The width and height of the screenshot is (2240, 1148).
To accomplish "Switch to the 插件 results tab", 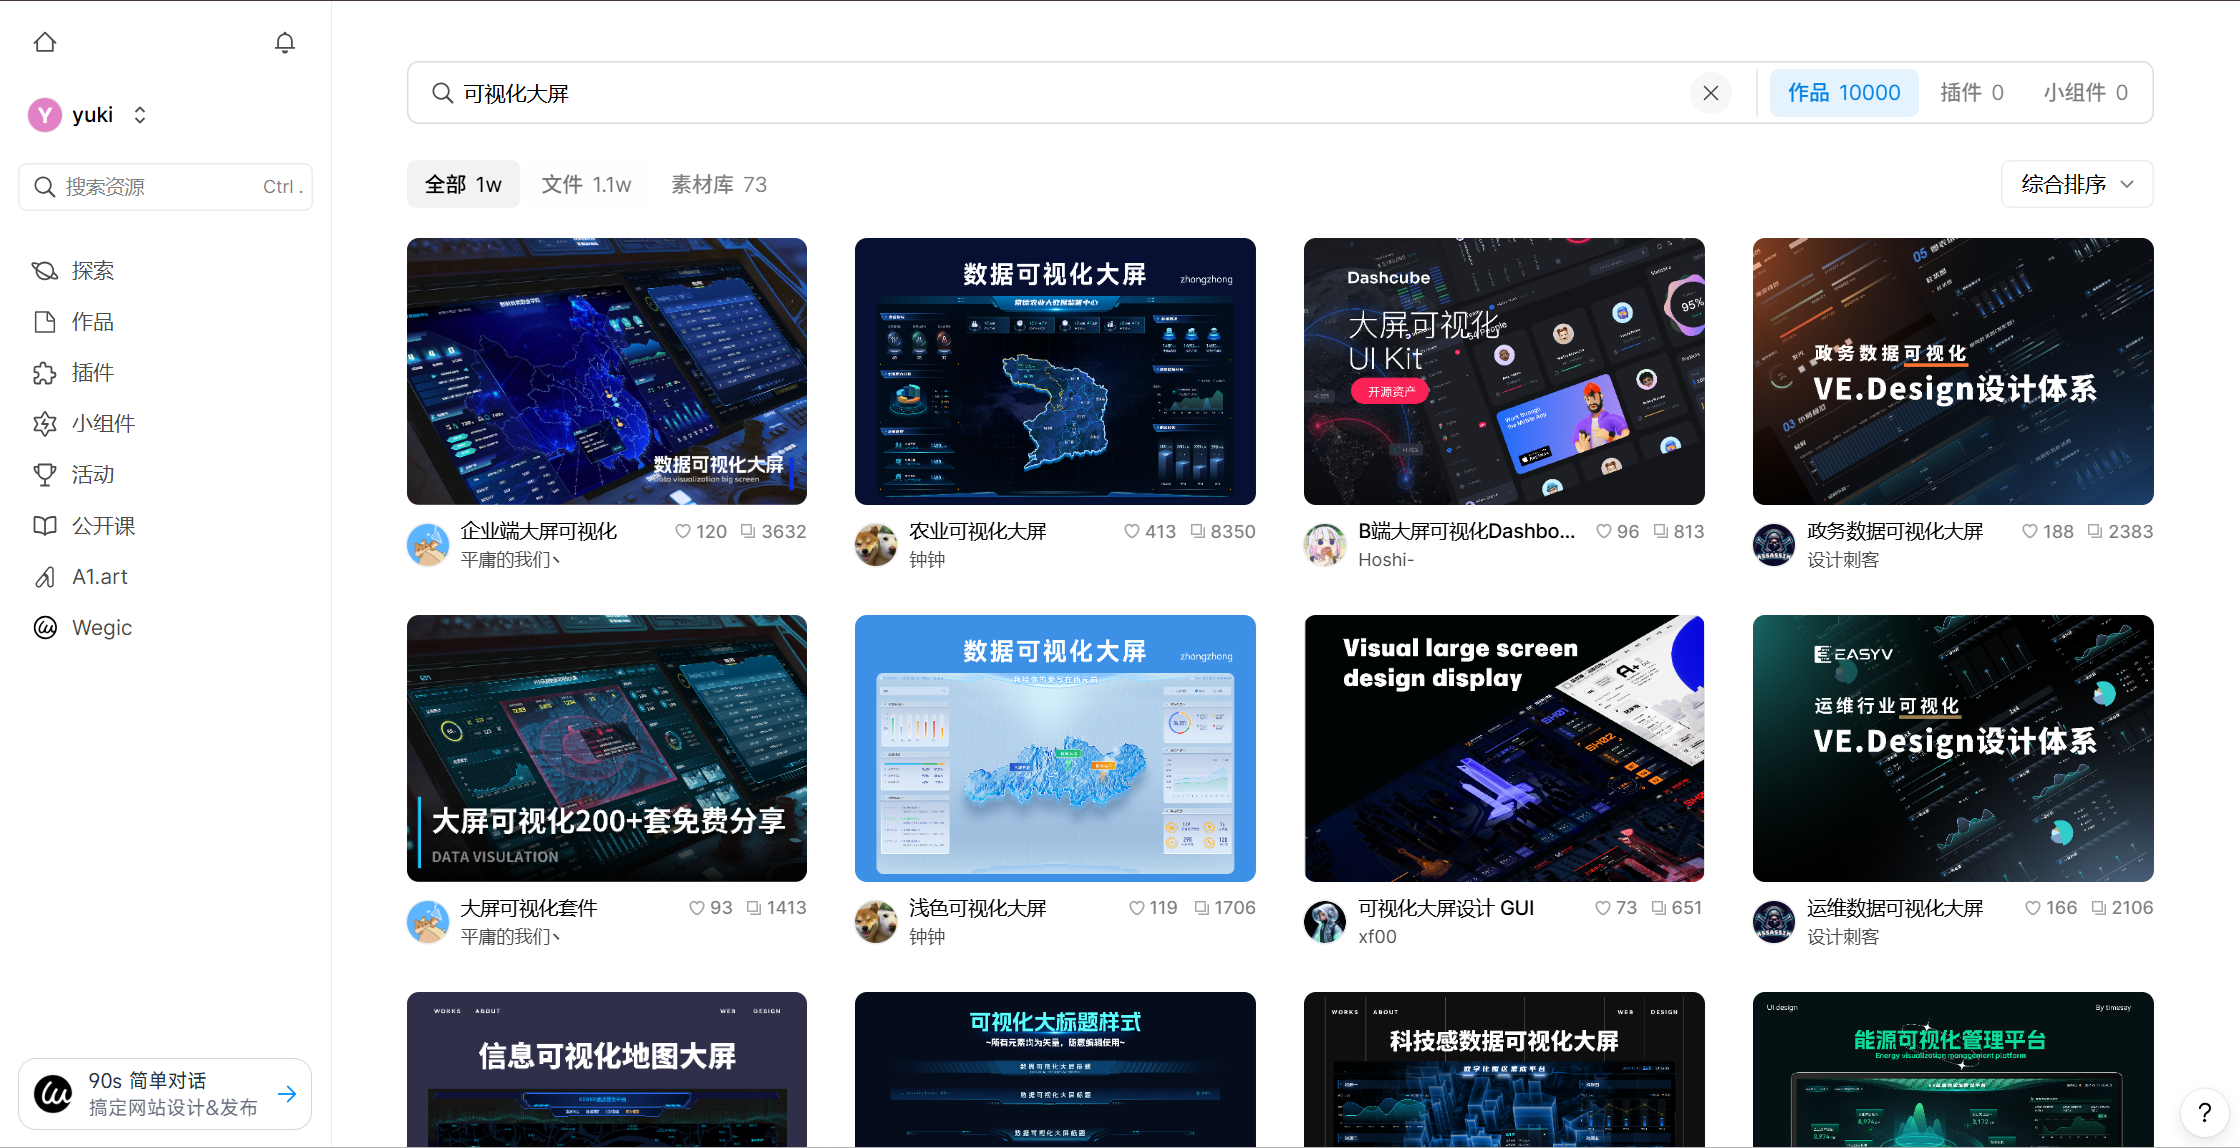I will click(x=1971, y=92).
